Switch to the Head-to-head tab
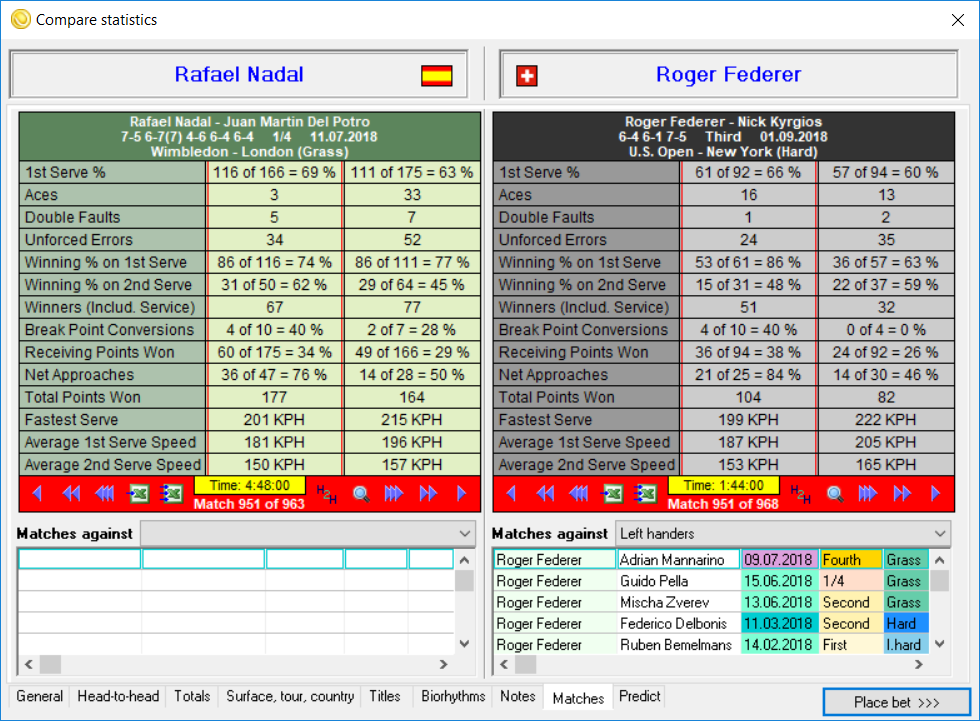This screenshot has height=721, width=980. coord(118,696)
